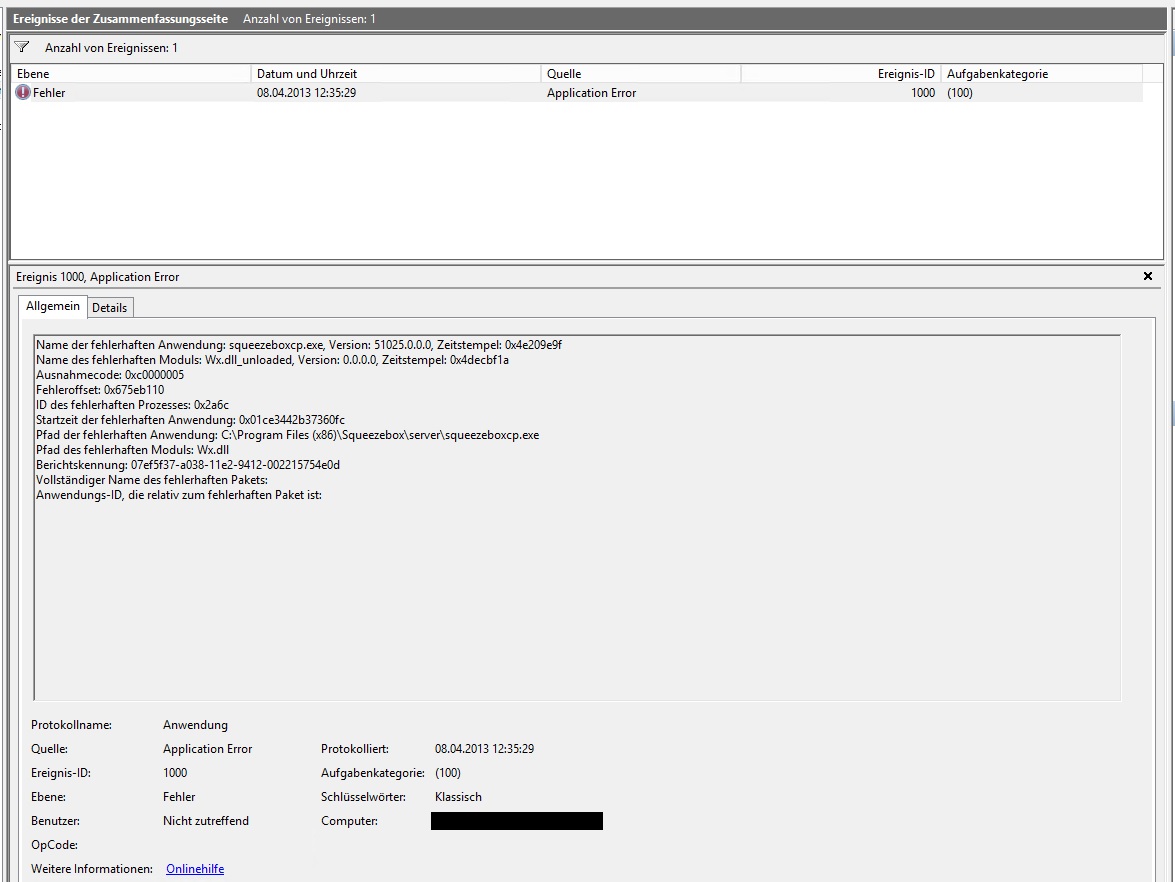Image resolution: width=1175 pixels, height=882 pixels.
Task: Select the event dated 08.04.2013 in list
Action: pos(307,93)
